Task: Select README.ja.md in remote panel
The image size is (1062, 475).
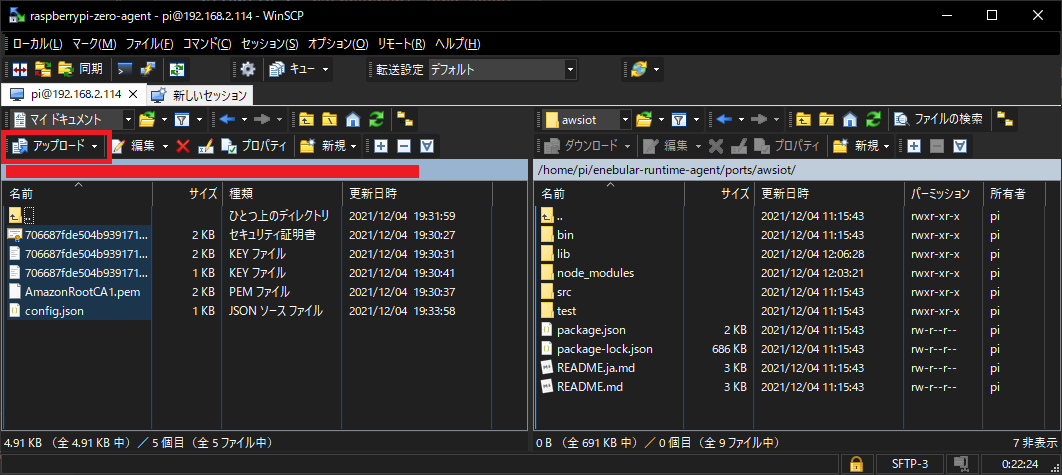Action: coord(595,368)
